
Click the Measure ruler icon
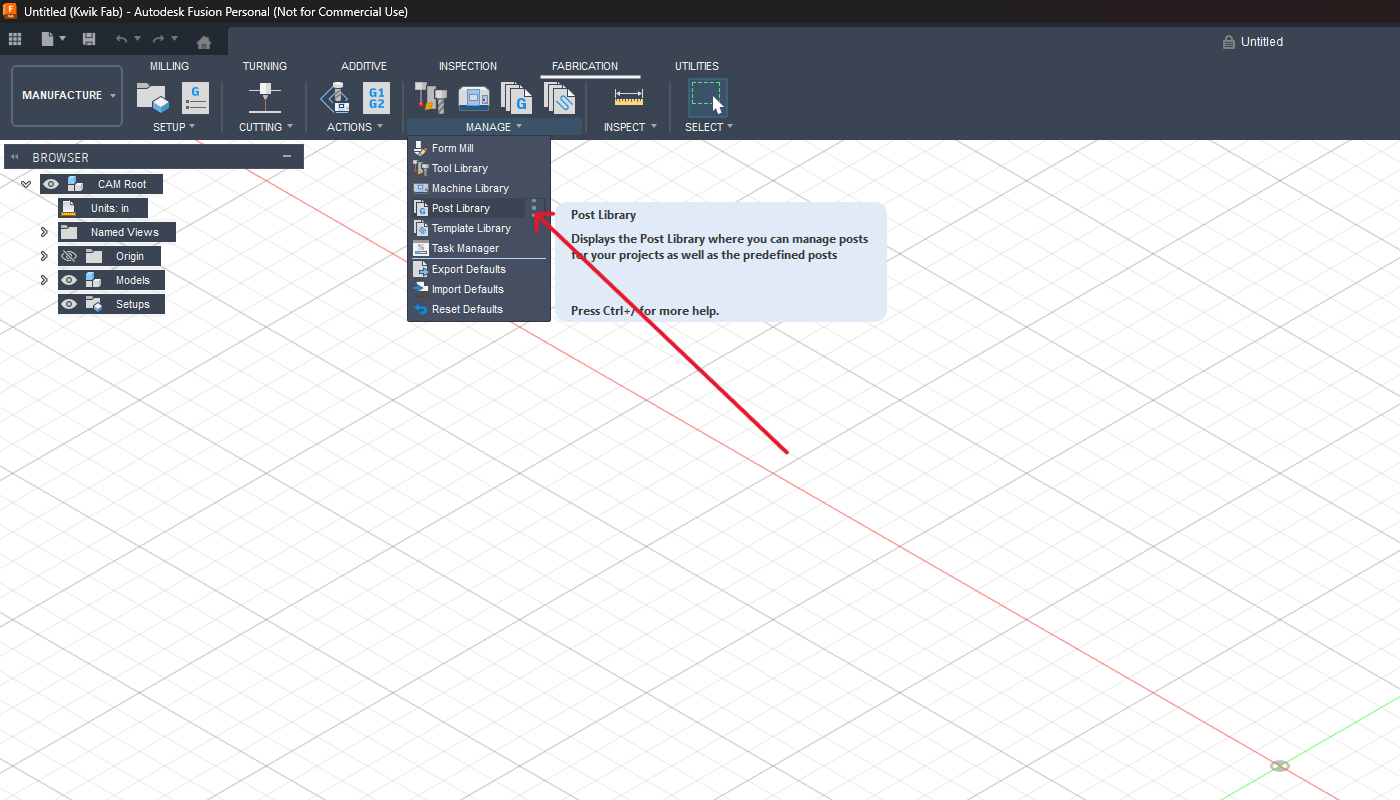pyautogui.click(x=629, y=97)
